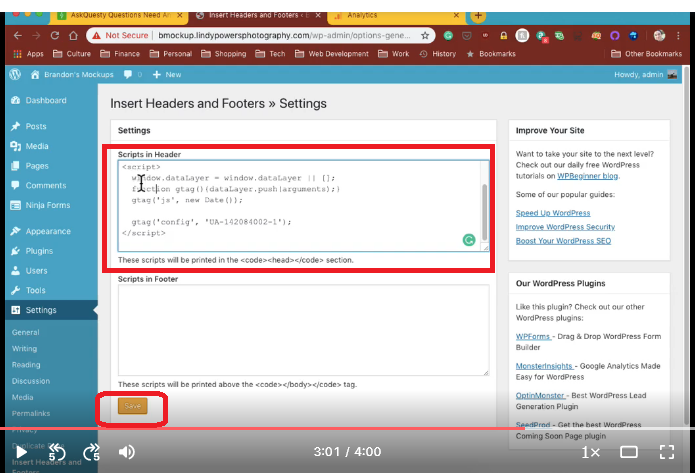Go forward with browser forward arrow

coord(36,35)
